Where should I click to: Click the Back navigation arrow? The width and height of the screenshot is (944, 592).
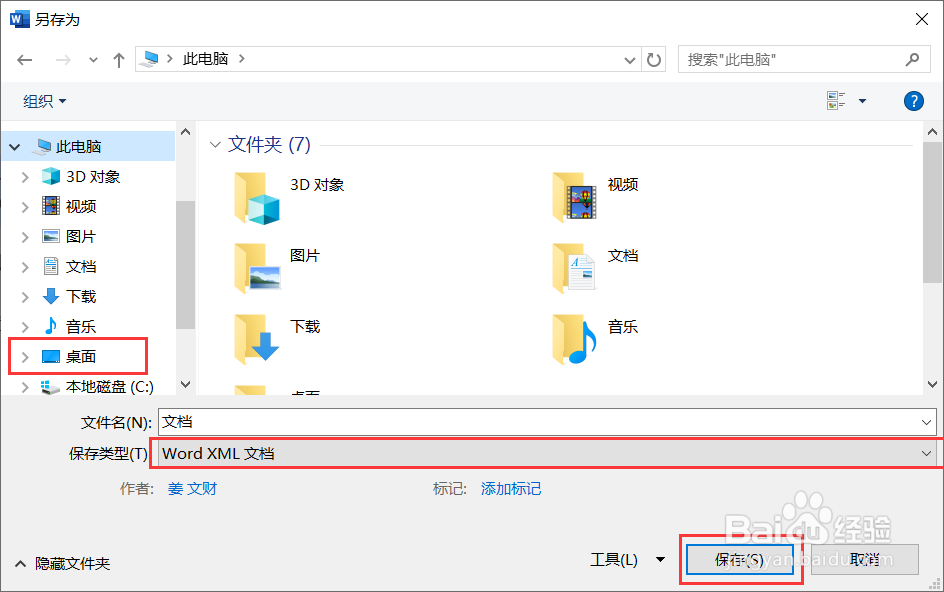[x=24, y=59]
